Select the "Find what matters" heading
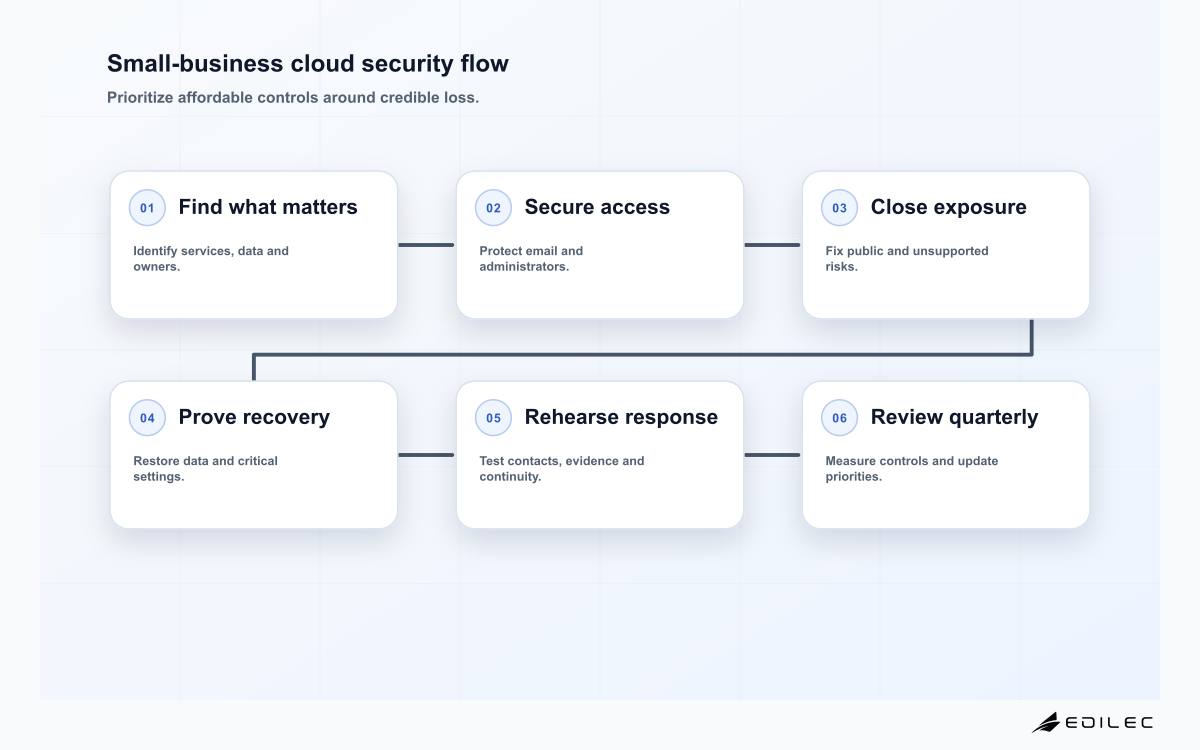 [268, 207]
